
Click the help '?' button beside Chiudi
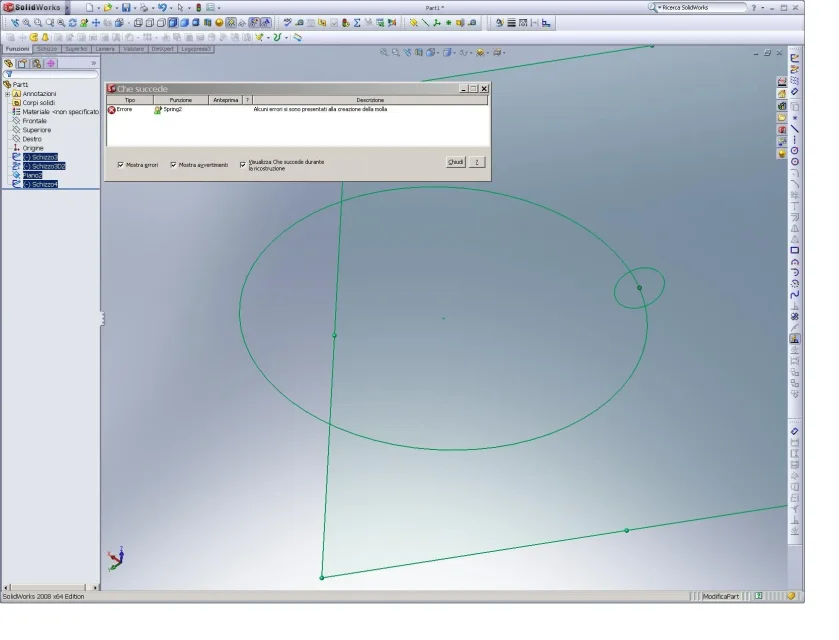pos(476,162)
